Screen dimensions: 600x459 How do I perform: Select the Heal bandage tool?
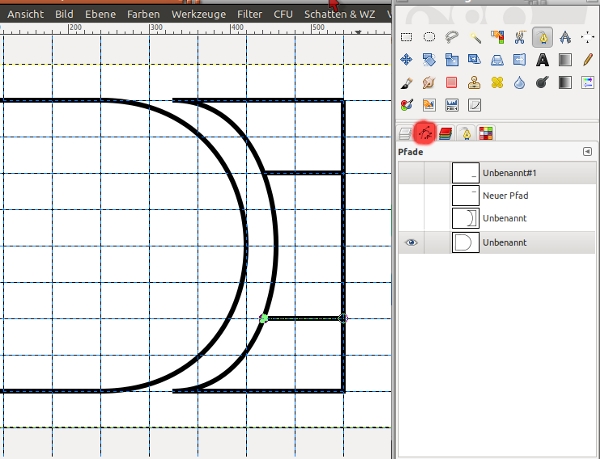point(497,83)
